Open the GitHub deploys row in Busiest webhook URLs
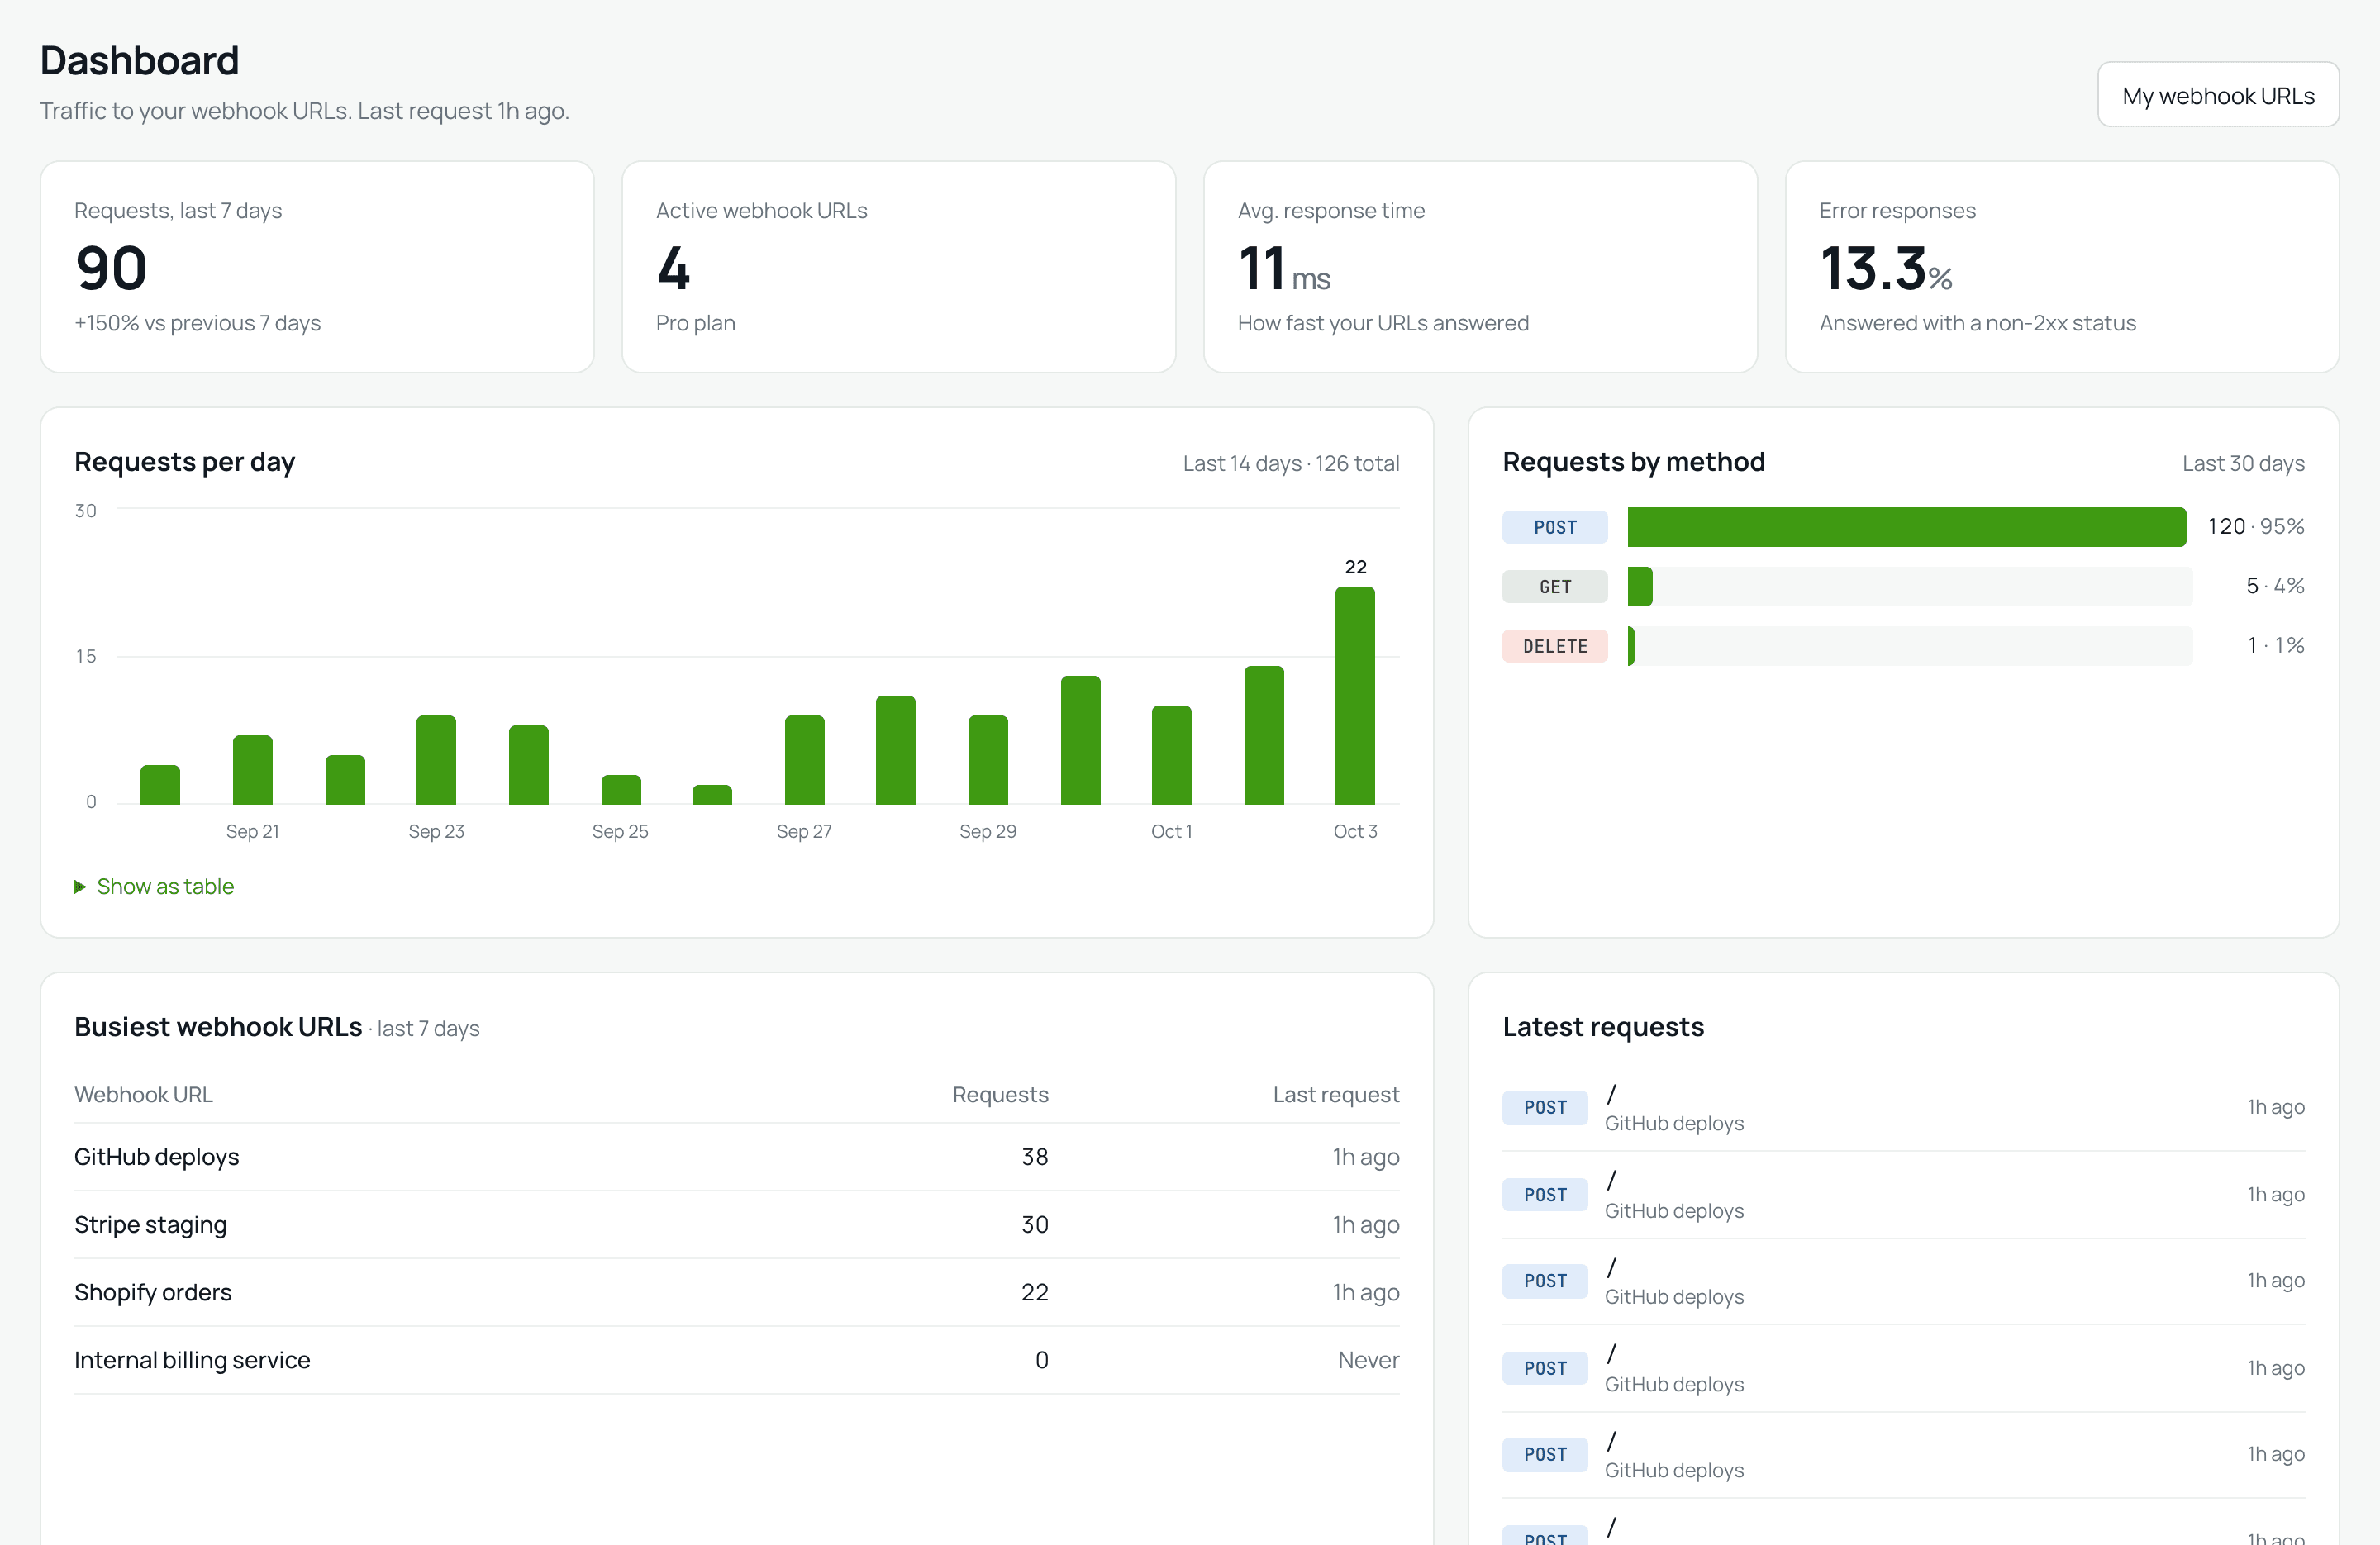Viewport: 2380px width, 1545px height. pyautogui.click(x=736, y=1157)
